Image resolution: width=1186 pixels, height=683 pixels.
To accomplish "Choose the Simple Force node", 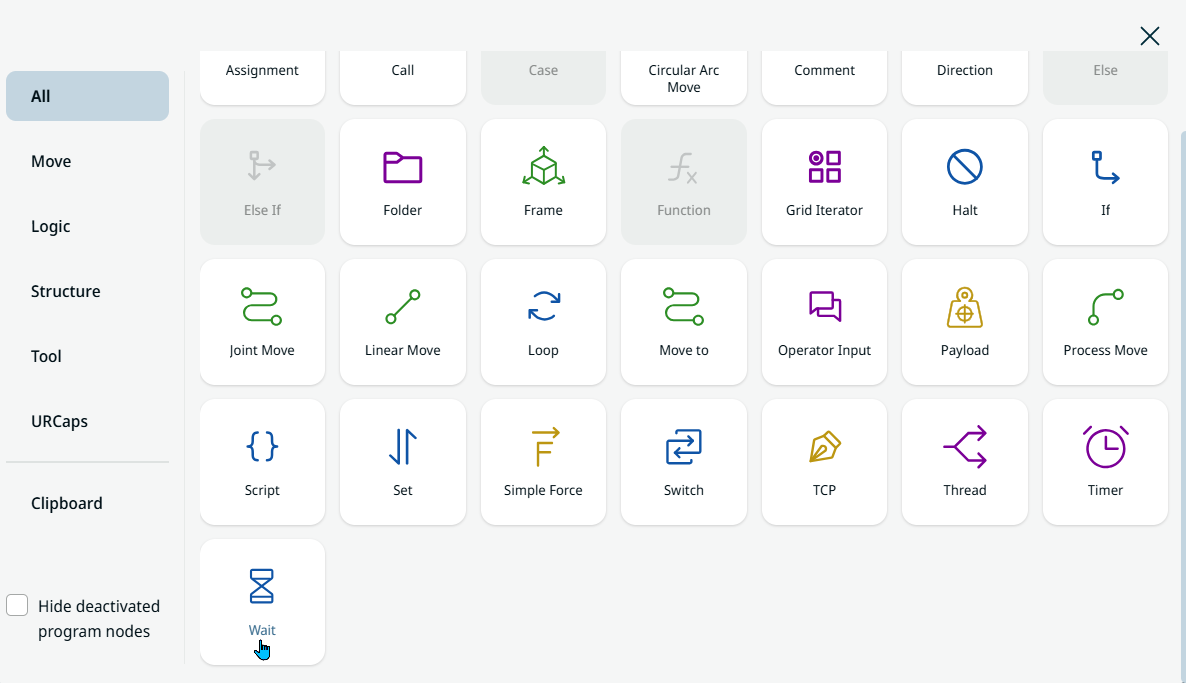I will tap(543, 462).
